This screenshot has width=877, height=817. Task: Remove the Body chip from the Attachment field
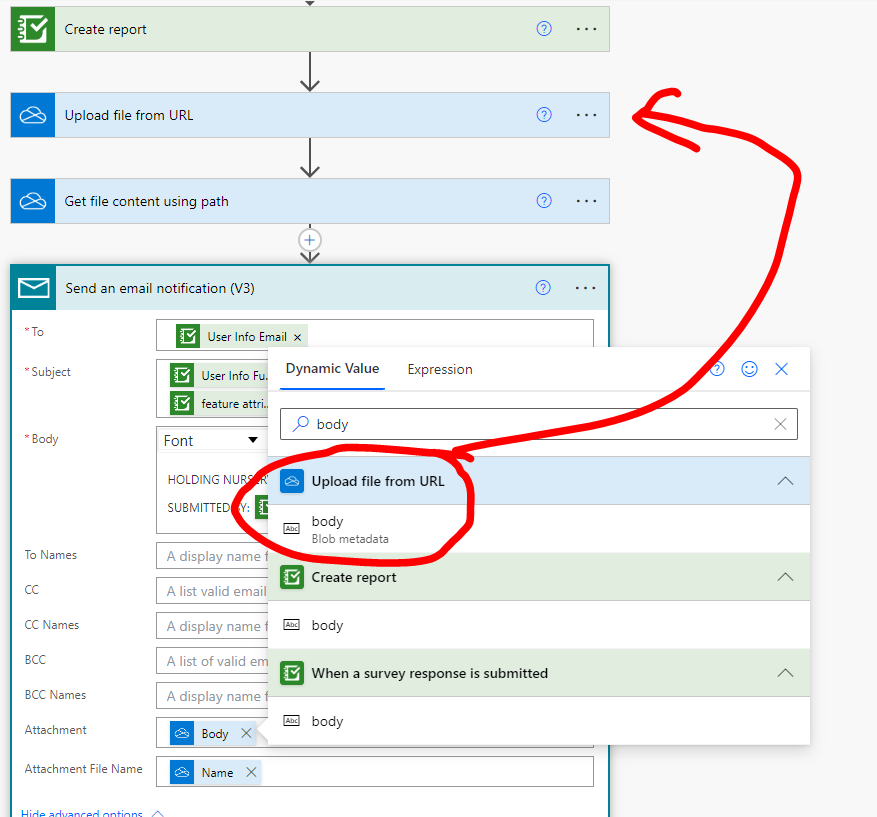coord(246,732)
